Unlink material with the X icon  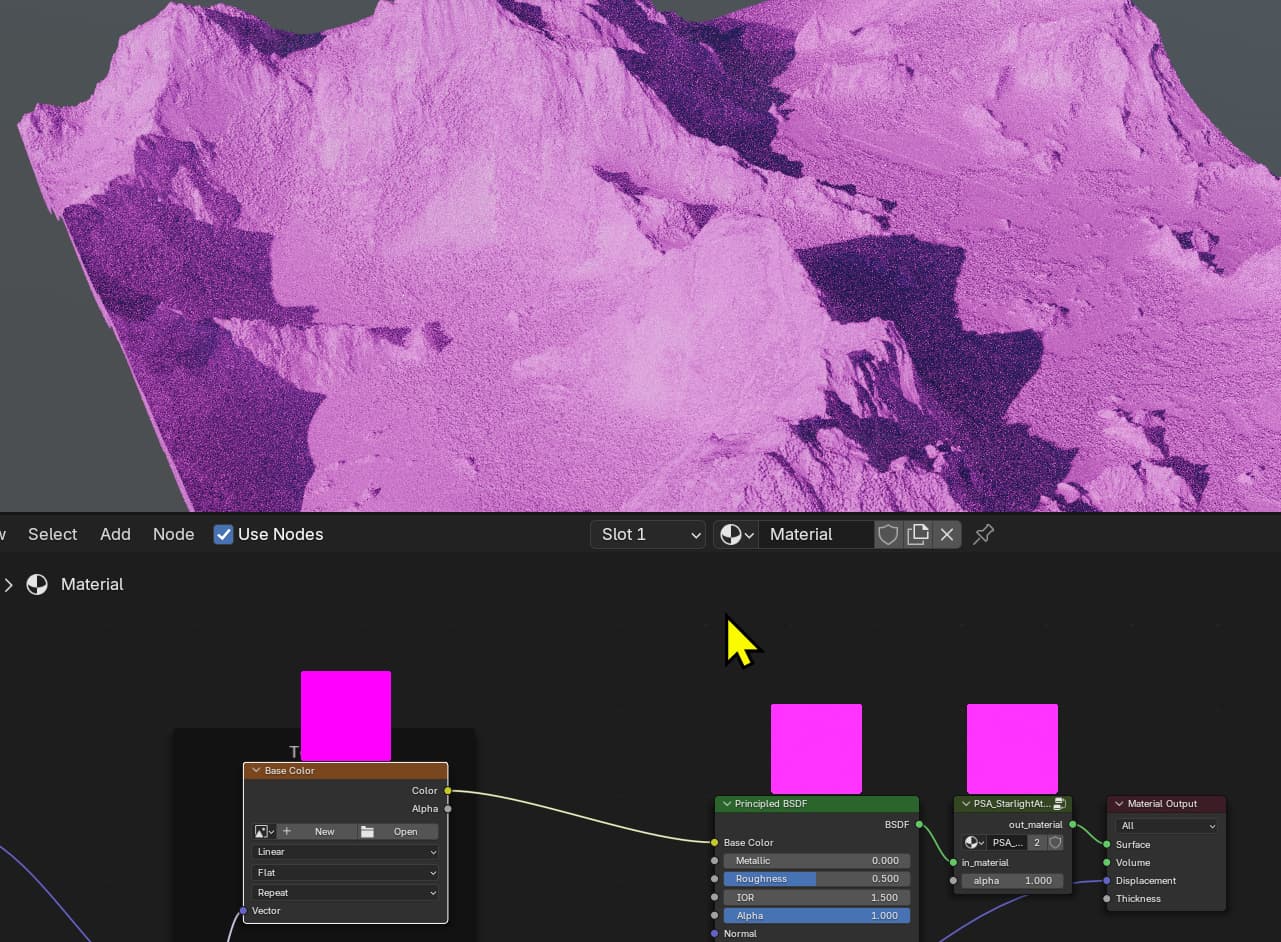[947, 534]
